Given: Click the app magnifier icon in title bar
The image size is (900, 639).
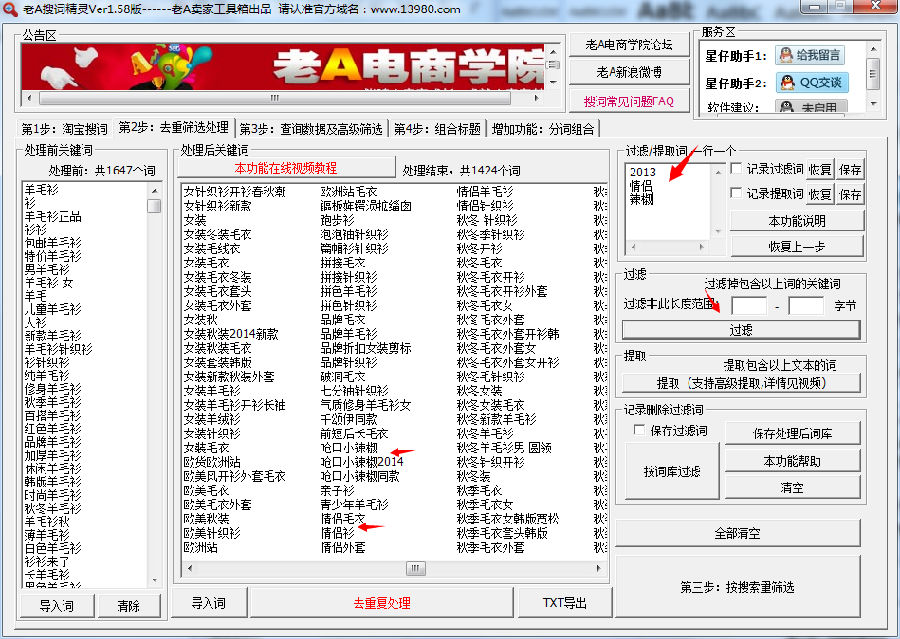Looking at the screenshot, I should tap(9, 9).
